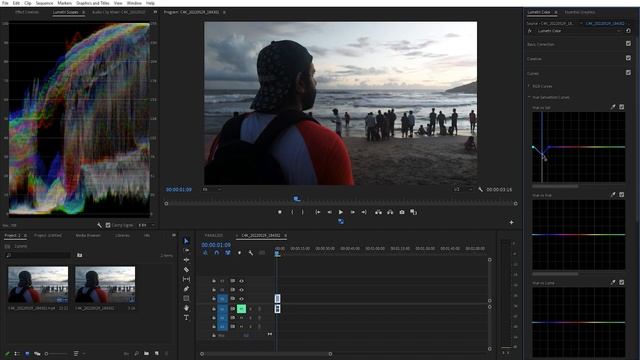
Task: Select the second sequence thumbnail in project bin
Action: click(105, 285)
